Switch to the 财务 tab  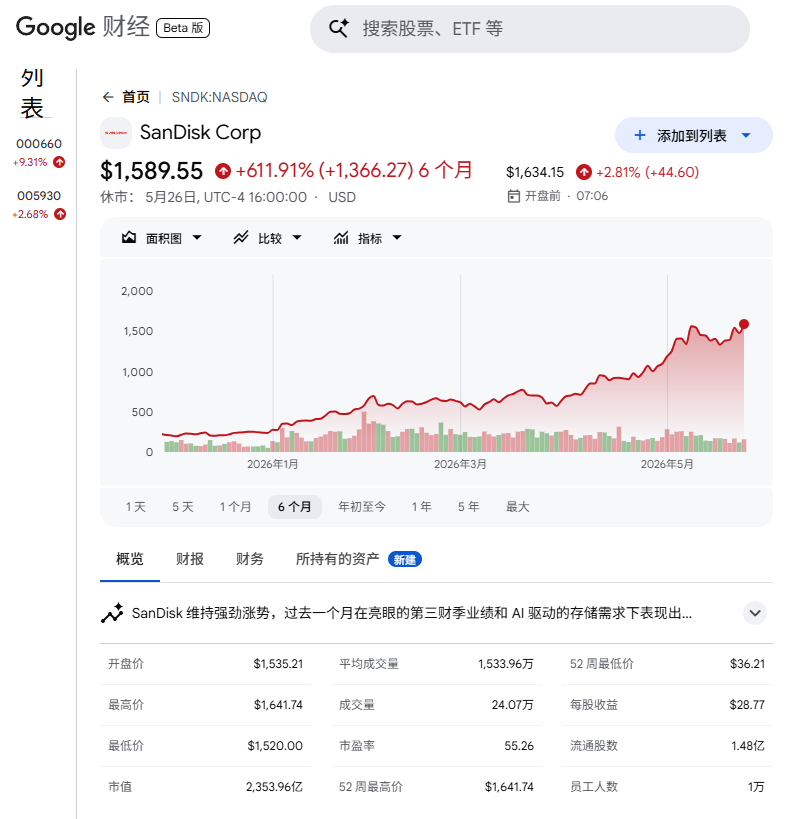coord(250,559)
